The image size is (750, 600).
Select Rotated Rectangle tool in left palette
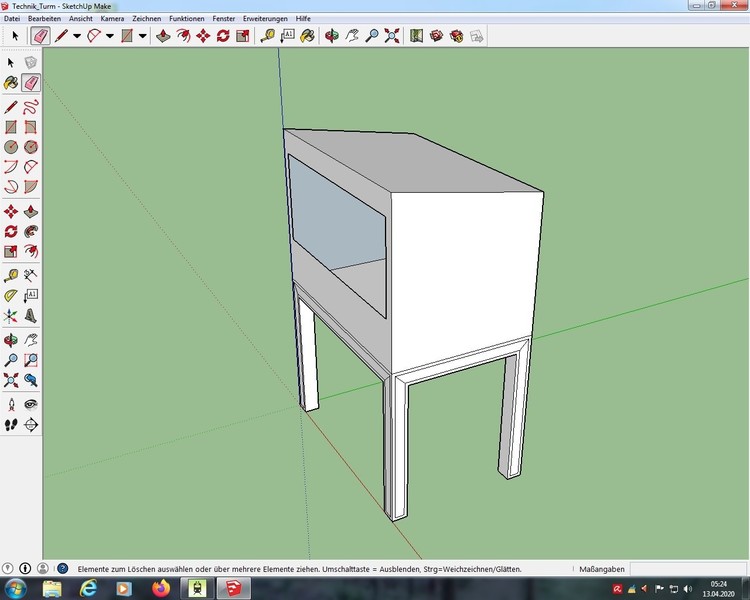[x=31, y=127]
